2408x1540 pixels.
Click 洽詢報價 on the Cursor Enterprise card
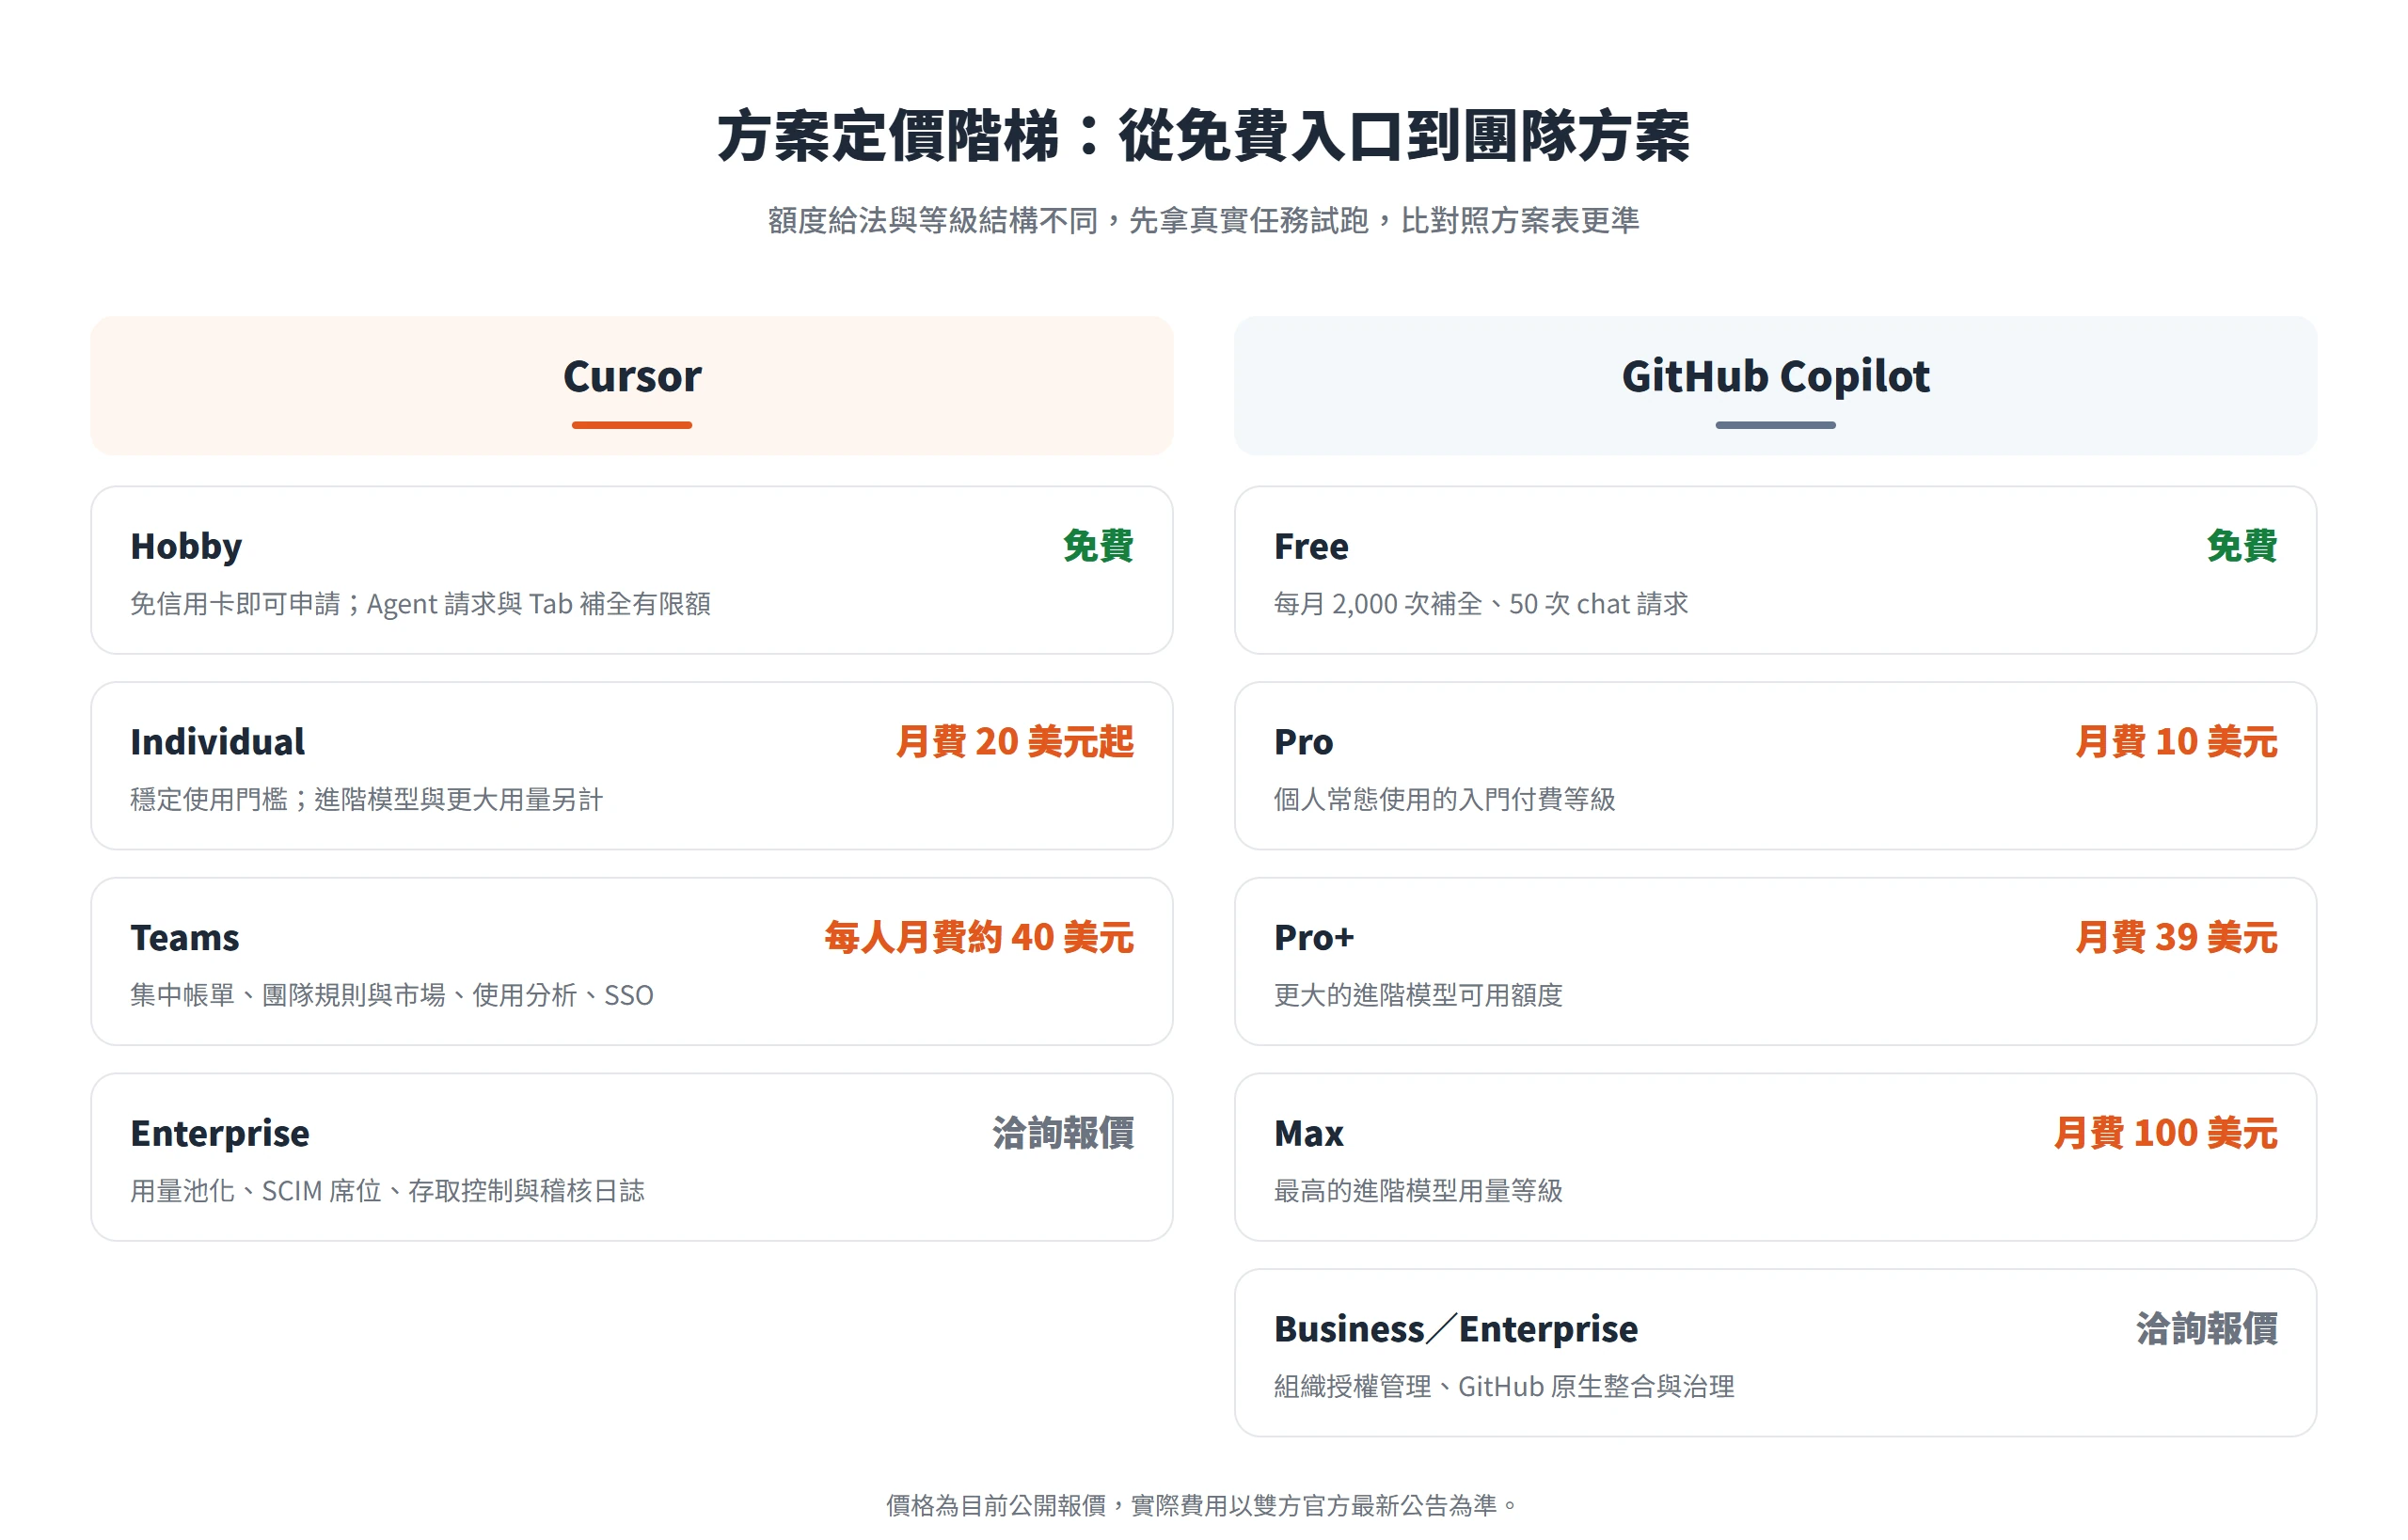pos(1062,1133)
